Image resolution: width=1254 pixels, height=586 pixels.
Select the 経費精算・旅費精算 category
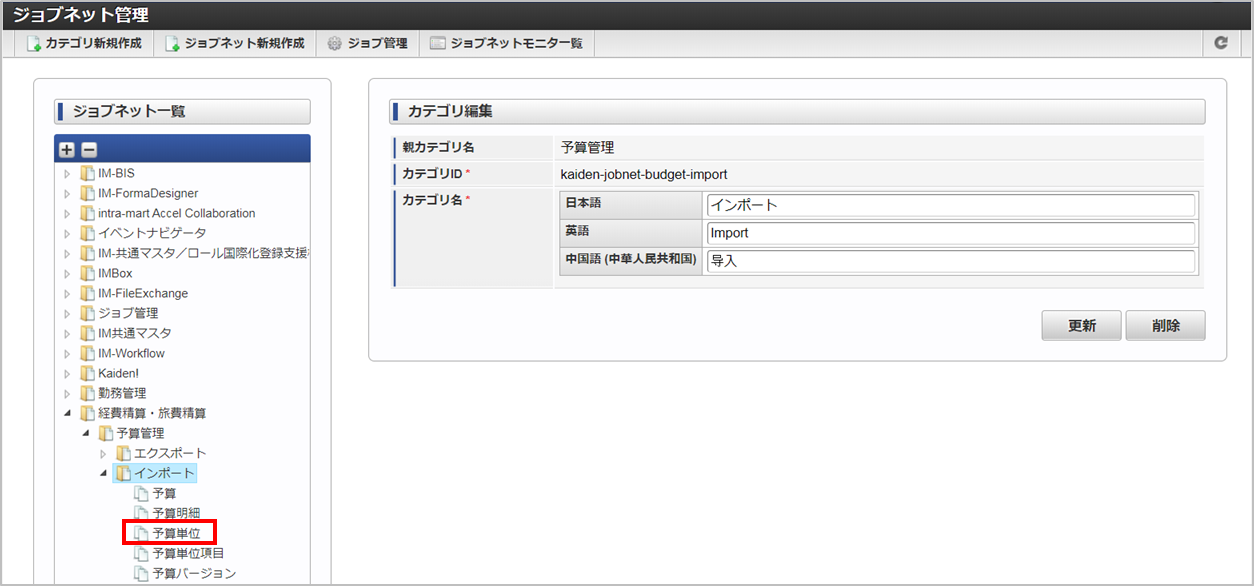152,413
